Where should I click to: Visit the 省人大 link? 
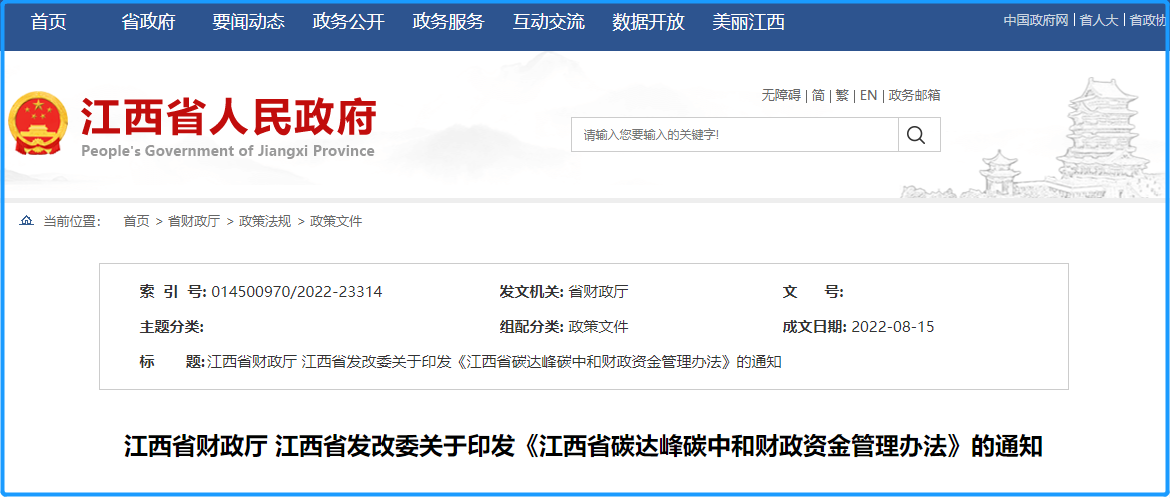pyautogui.click(x=1100, y=20)
